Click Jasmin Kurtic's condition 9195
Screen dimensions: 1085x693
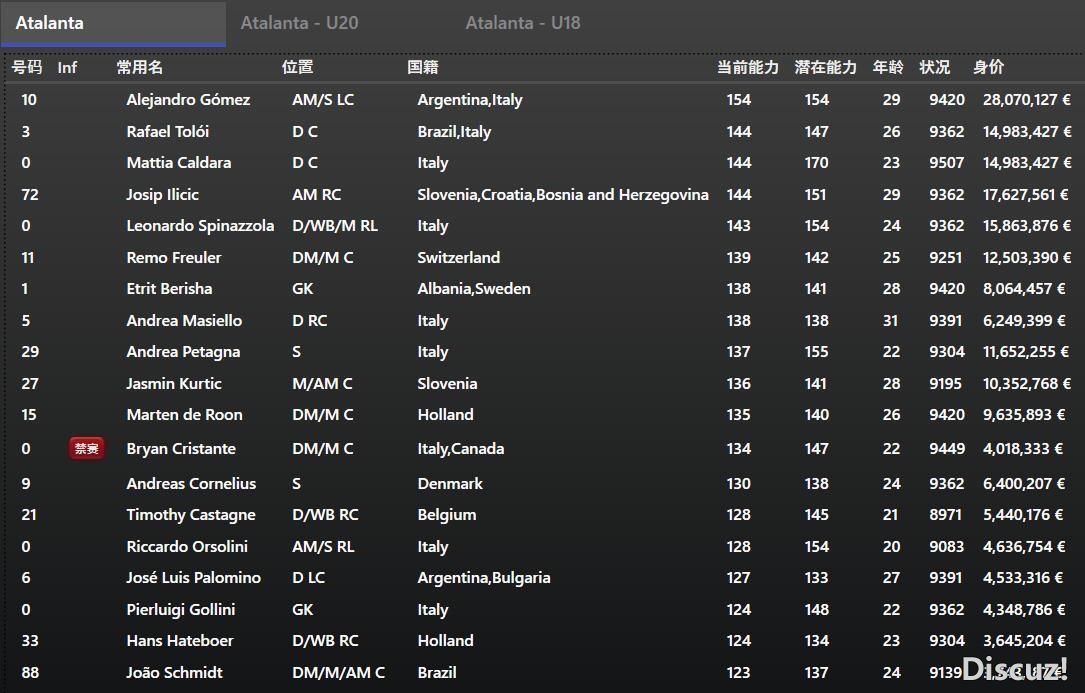pos(945,384)
